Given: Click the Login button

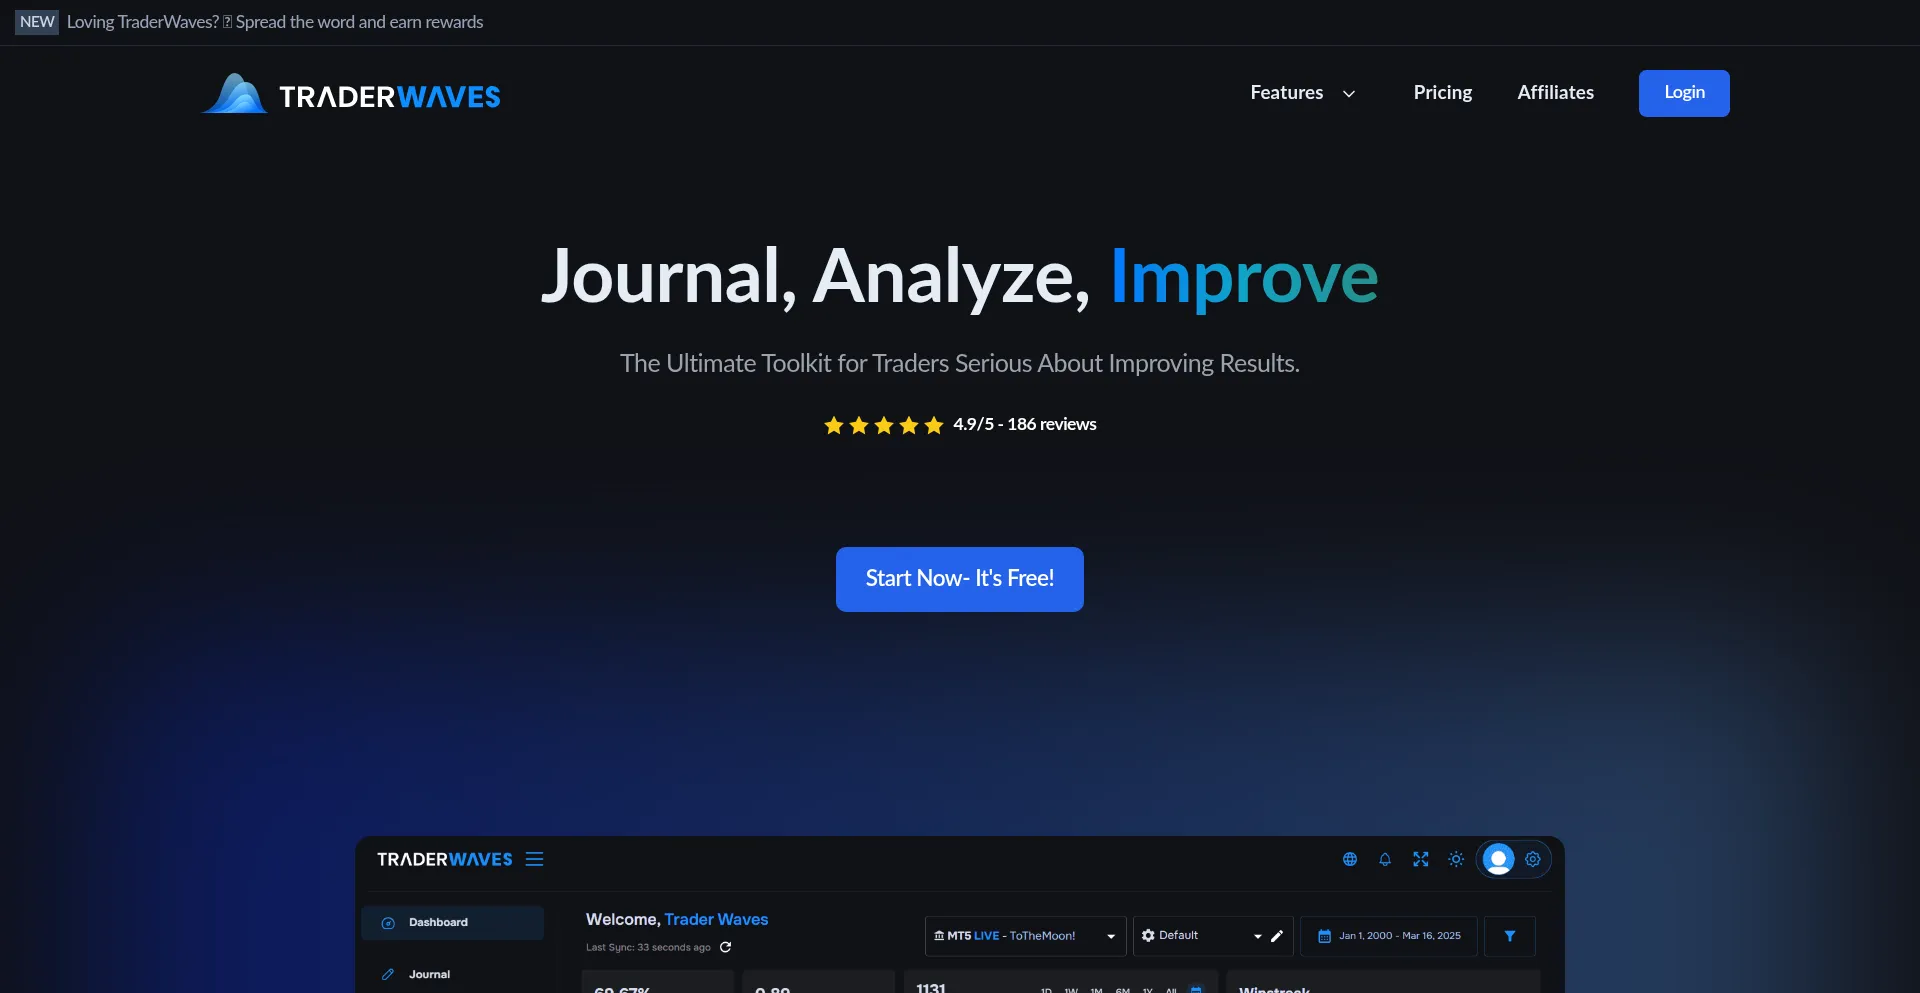Looking at the screenshot, I should click(x=1684, y=93).
